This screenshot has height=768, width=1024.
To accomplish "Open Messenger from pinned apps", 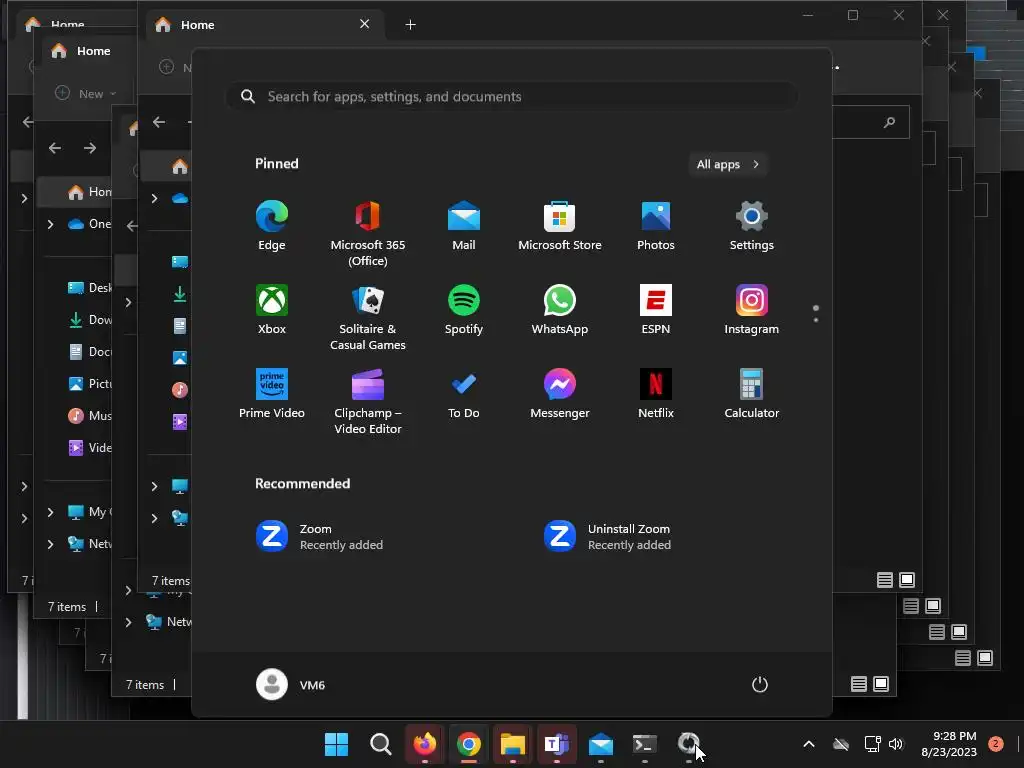I will (x=560, y=394).
